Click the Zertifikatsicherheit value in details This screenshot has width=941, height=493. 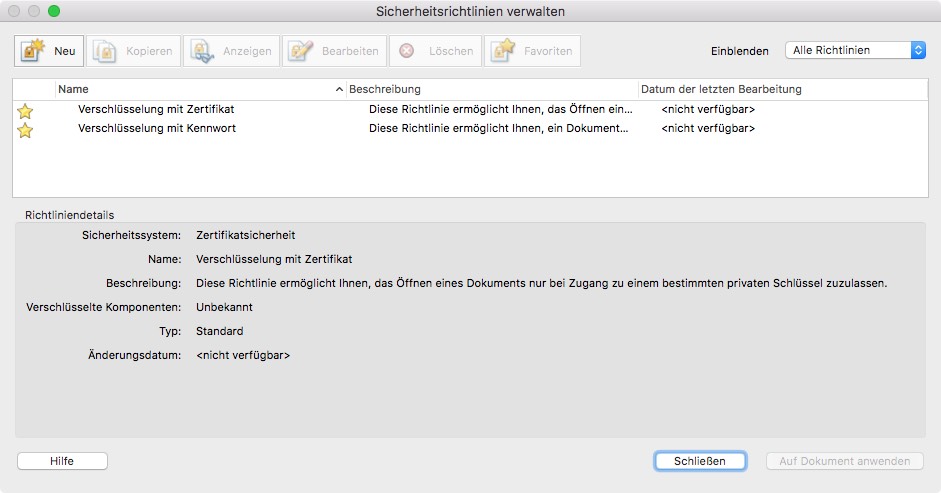point(245,235)
